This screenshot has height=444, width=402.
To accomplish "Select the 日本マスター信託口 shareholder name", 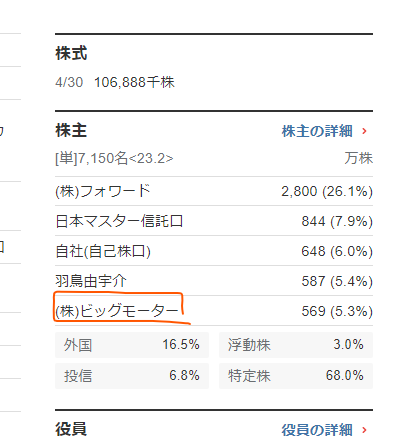I will [x=119, y=221].
